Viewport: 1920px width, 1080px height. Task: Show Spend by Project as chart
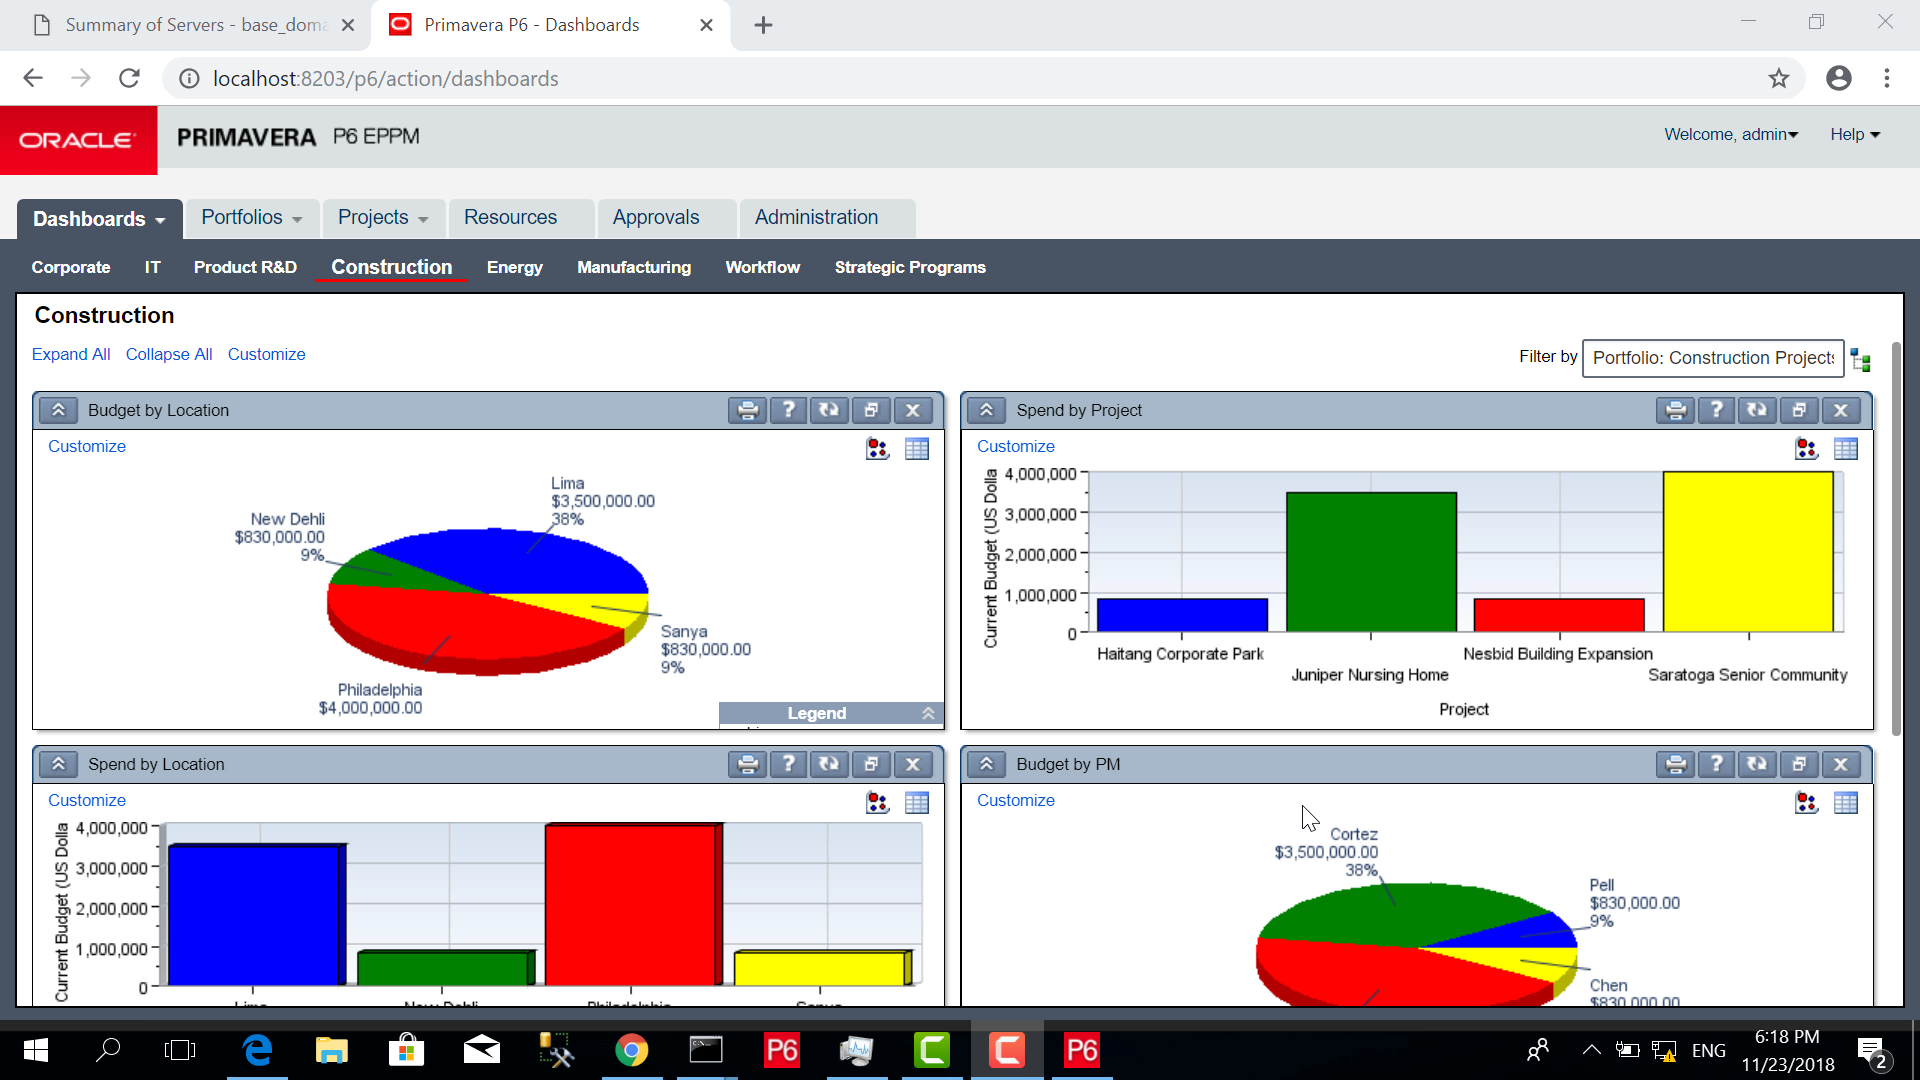pos(1806,449)
